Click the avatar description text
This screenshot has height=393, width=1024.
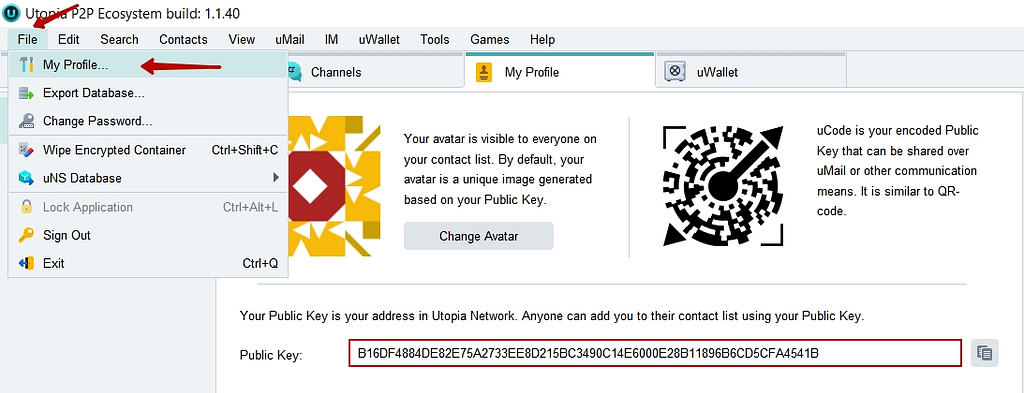[x=500, y=170]
